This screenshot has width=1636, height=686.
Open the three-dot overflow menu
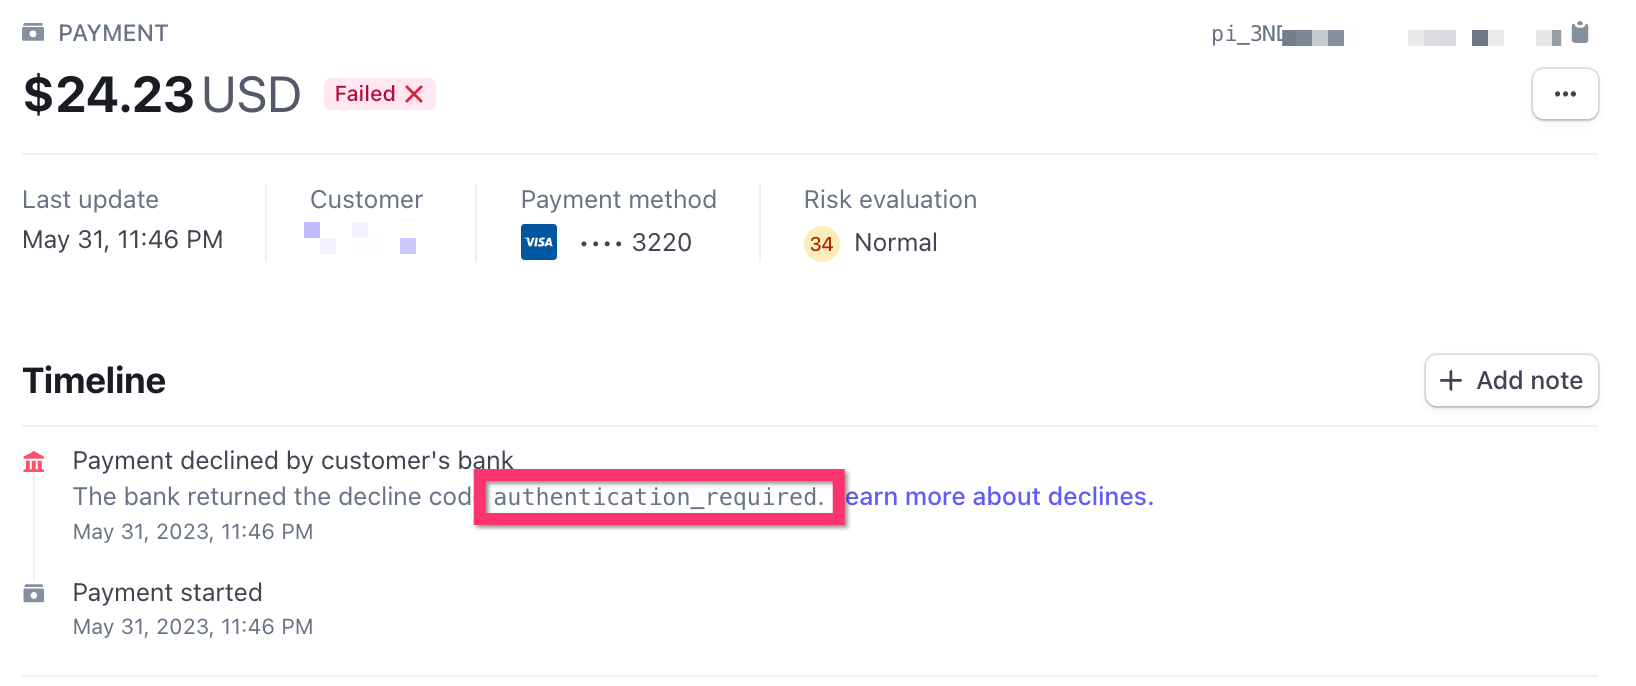click(x=1565, y=94)
